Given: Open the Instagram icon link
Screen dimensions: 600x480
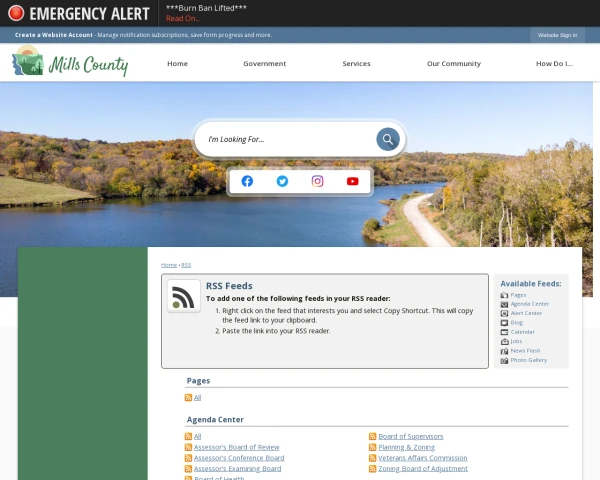Looking at the screenshot, I should point(317,181).
